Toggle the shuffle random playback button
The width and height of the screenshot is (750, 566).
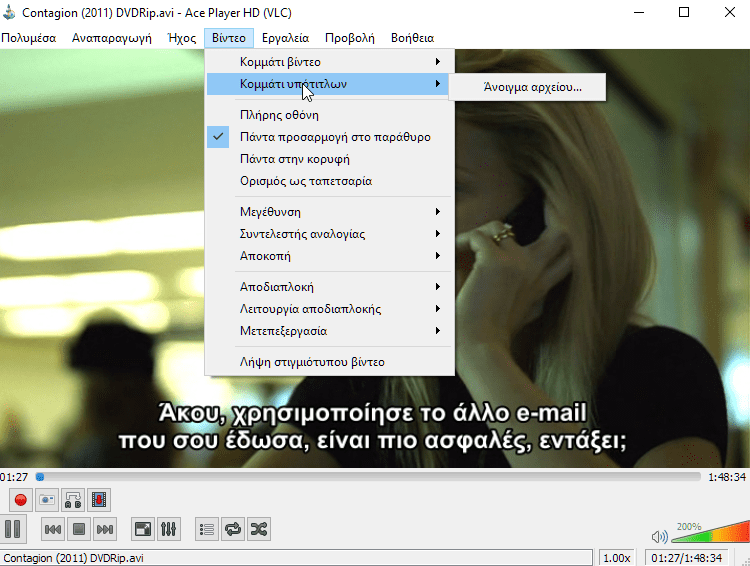pos(258,528)
